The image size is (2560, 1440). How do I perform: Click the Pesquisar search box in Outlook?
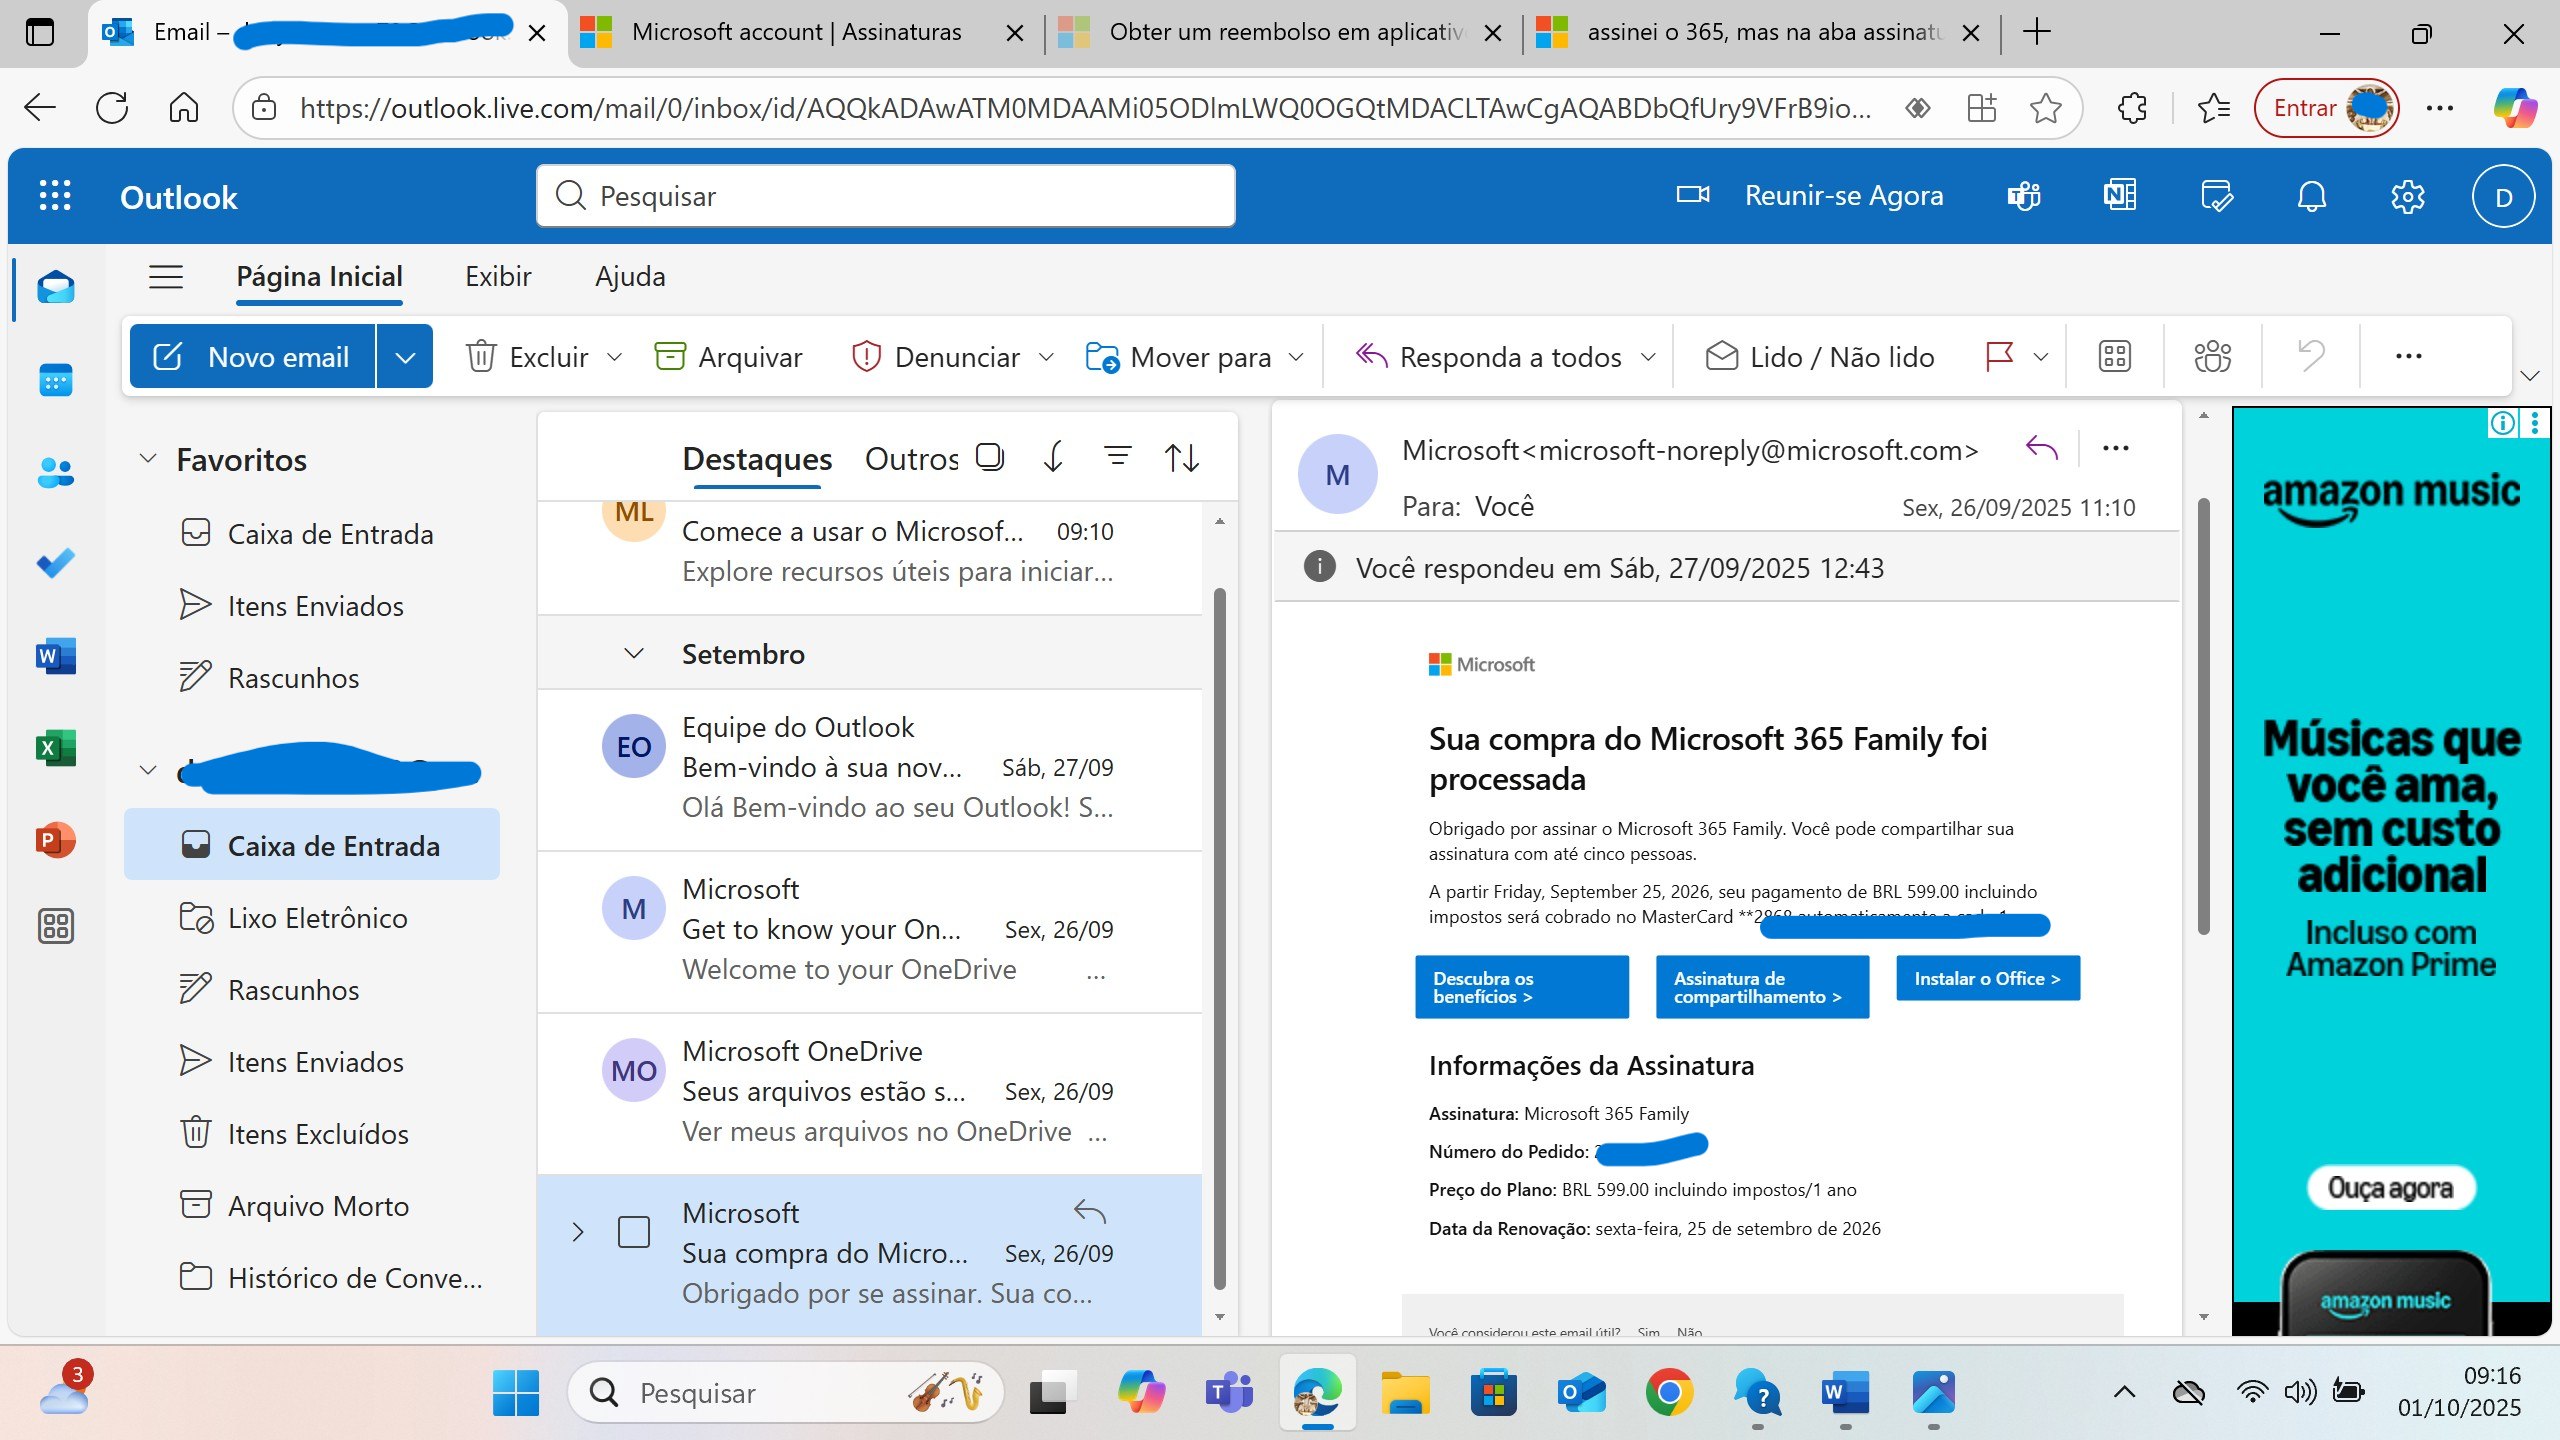tap(885, 196)
